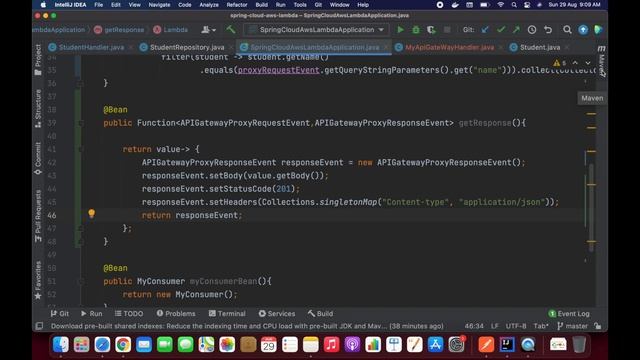
Task: Open the Navigate menu
Action: [x=159, y=5]
